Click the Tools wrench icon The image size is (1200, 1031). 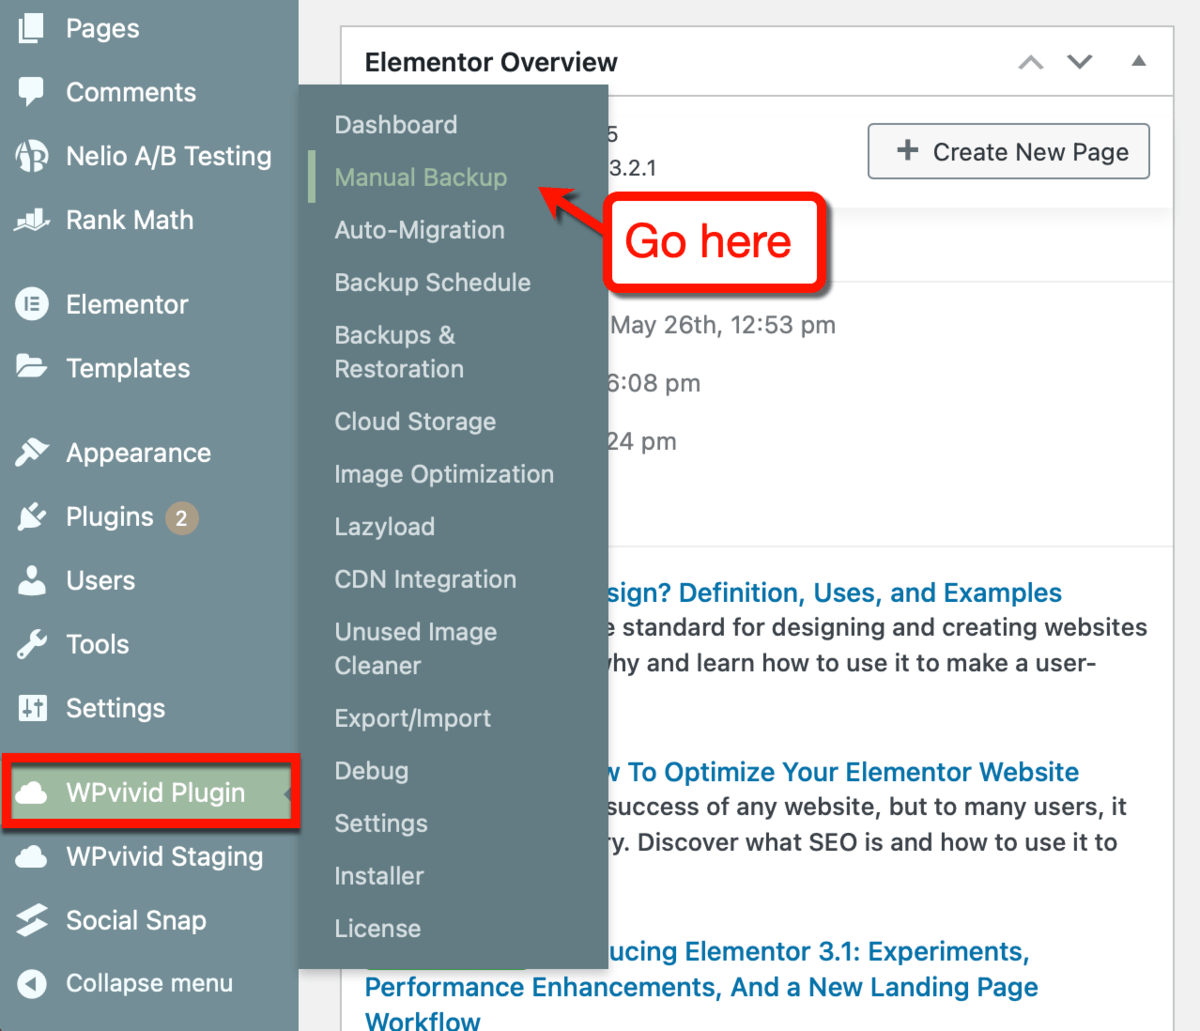tap(31, 644)
